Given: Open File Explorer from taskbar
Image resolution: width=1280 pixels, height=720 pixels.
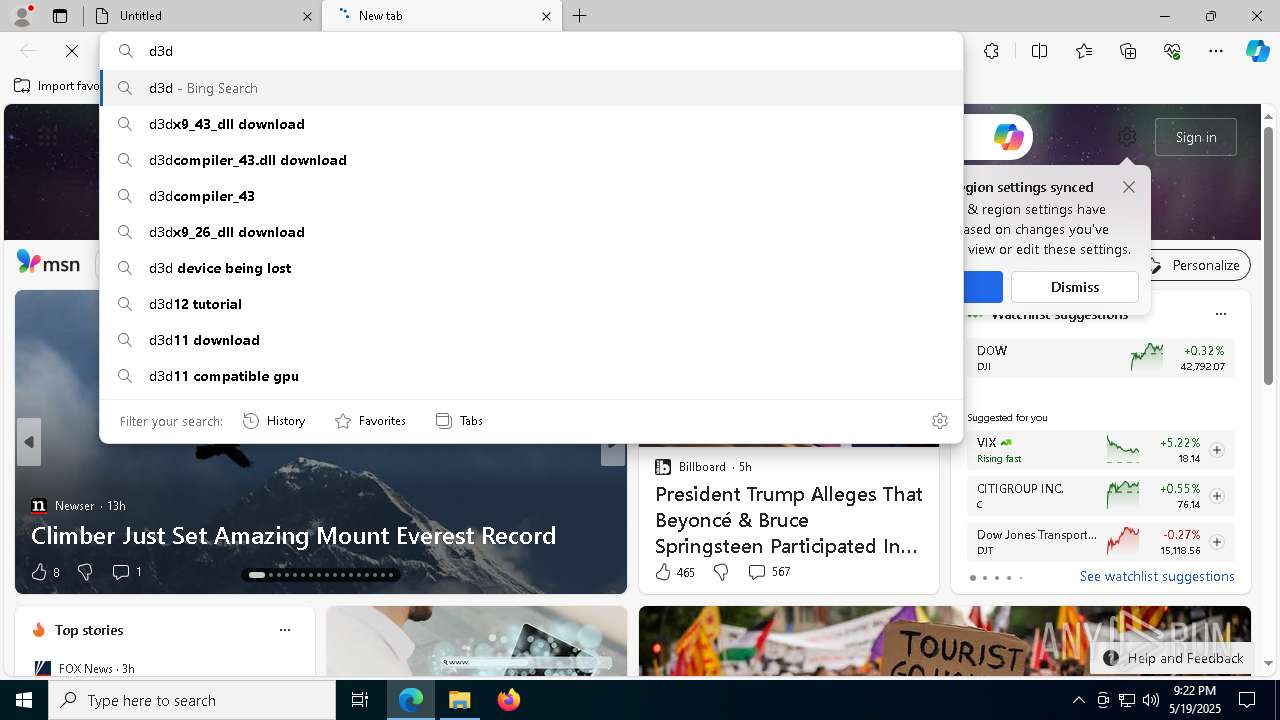Looking at the screenshot, I should [x=459, y=700].
